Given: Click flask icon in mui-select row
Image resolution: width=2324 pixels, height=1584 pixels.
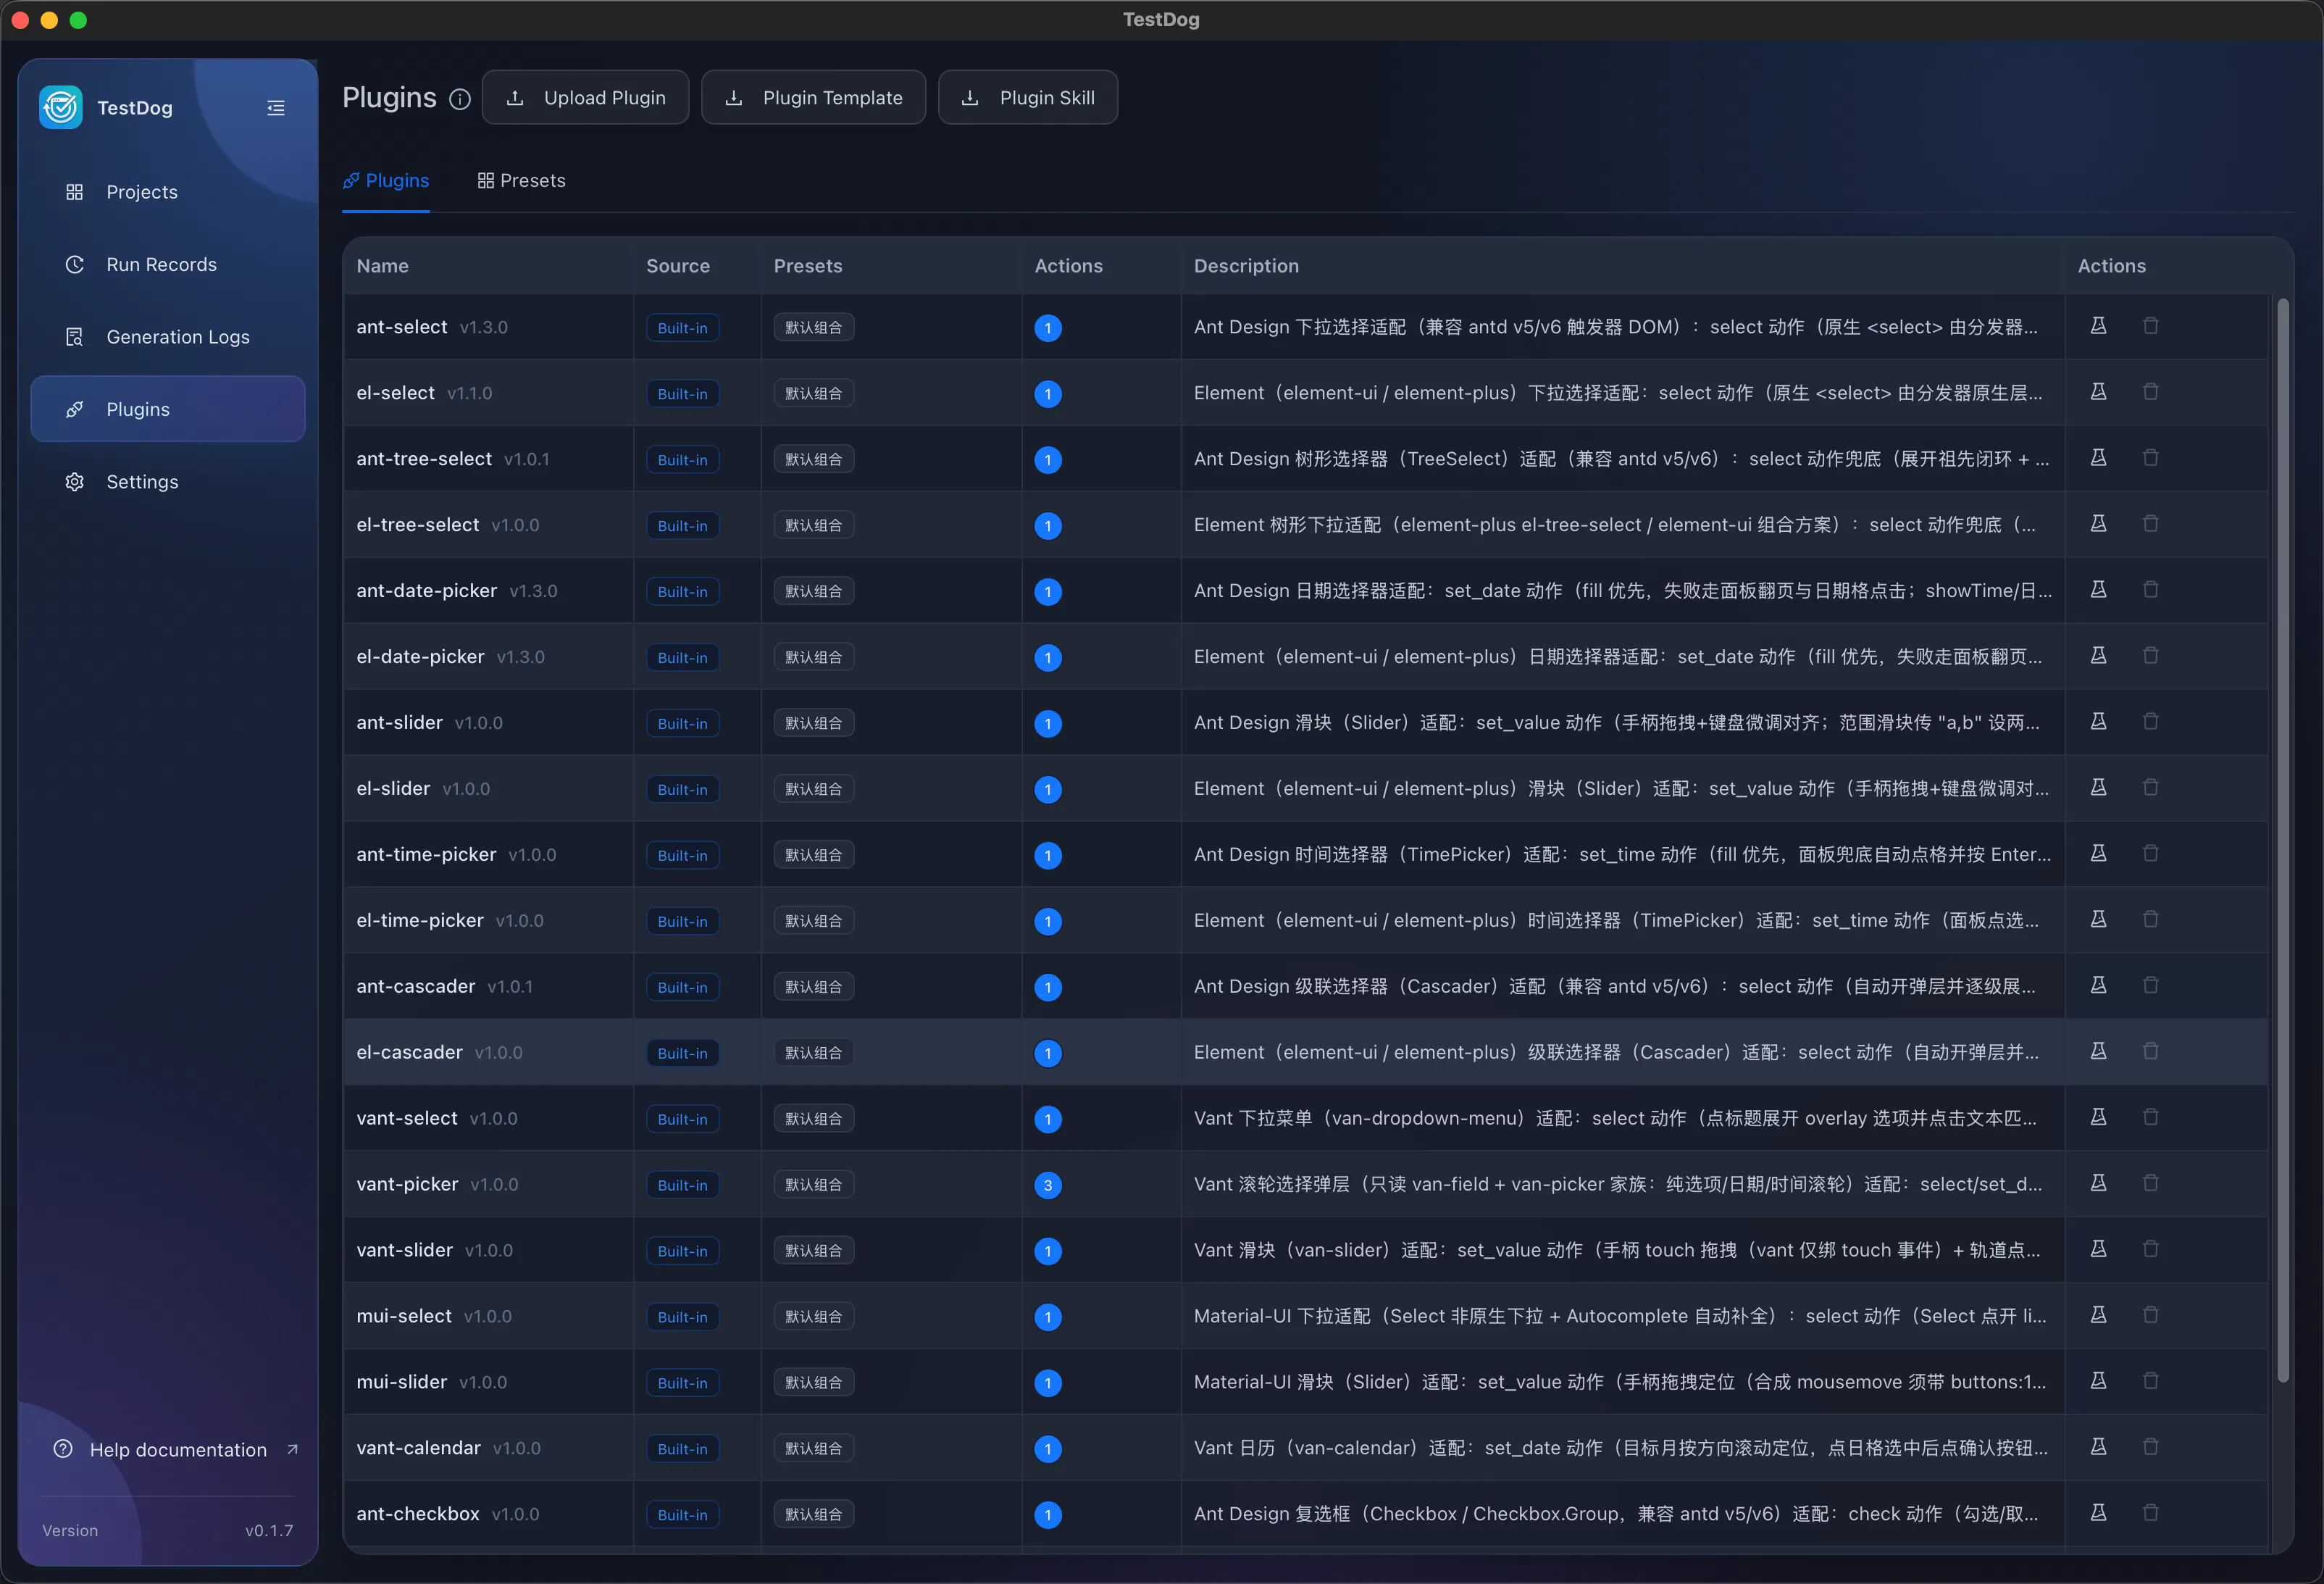Looking at the screenshot, I should pos(2098,1315).
